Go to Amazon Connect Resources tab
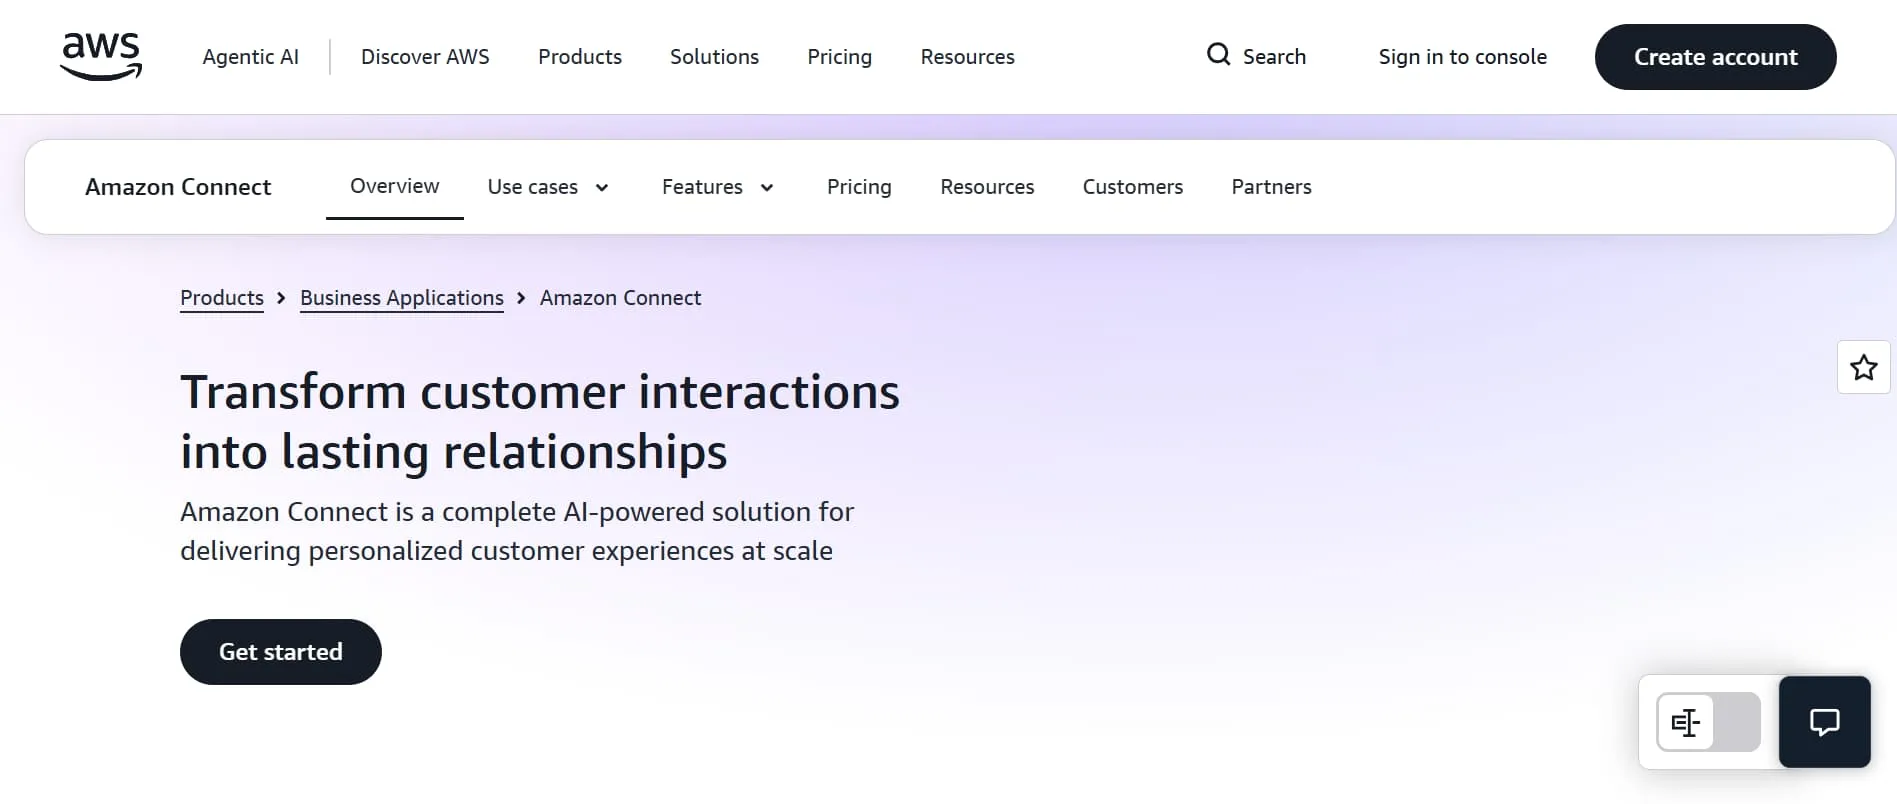The image size is (1897, 804). (x=987, y=187)
